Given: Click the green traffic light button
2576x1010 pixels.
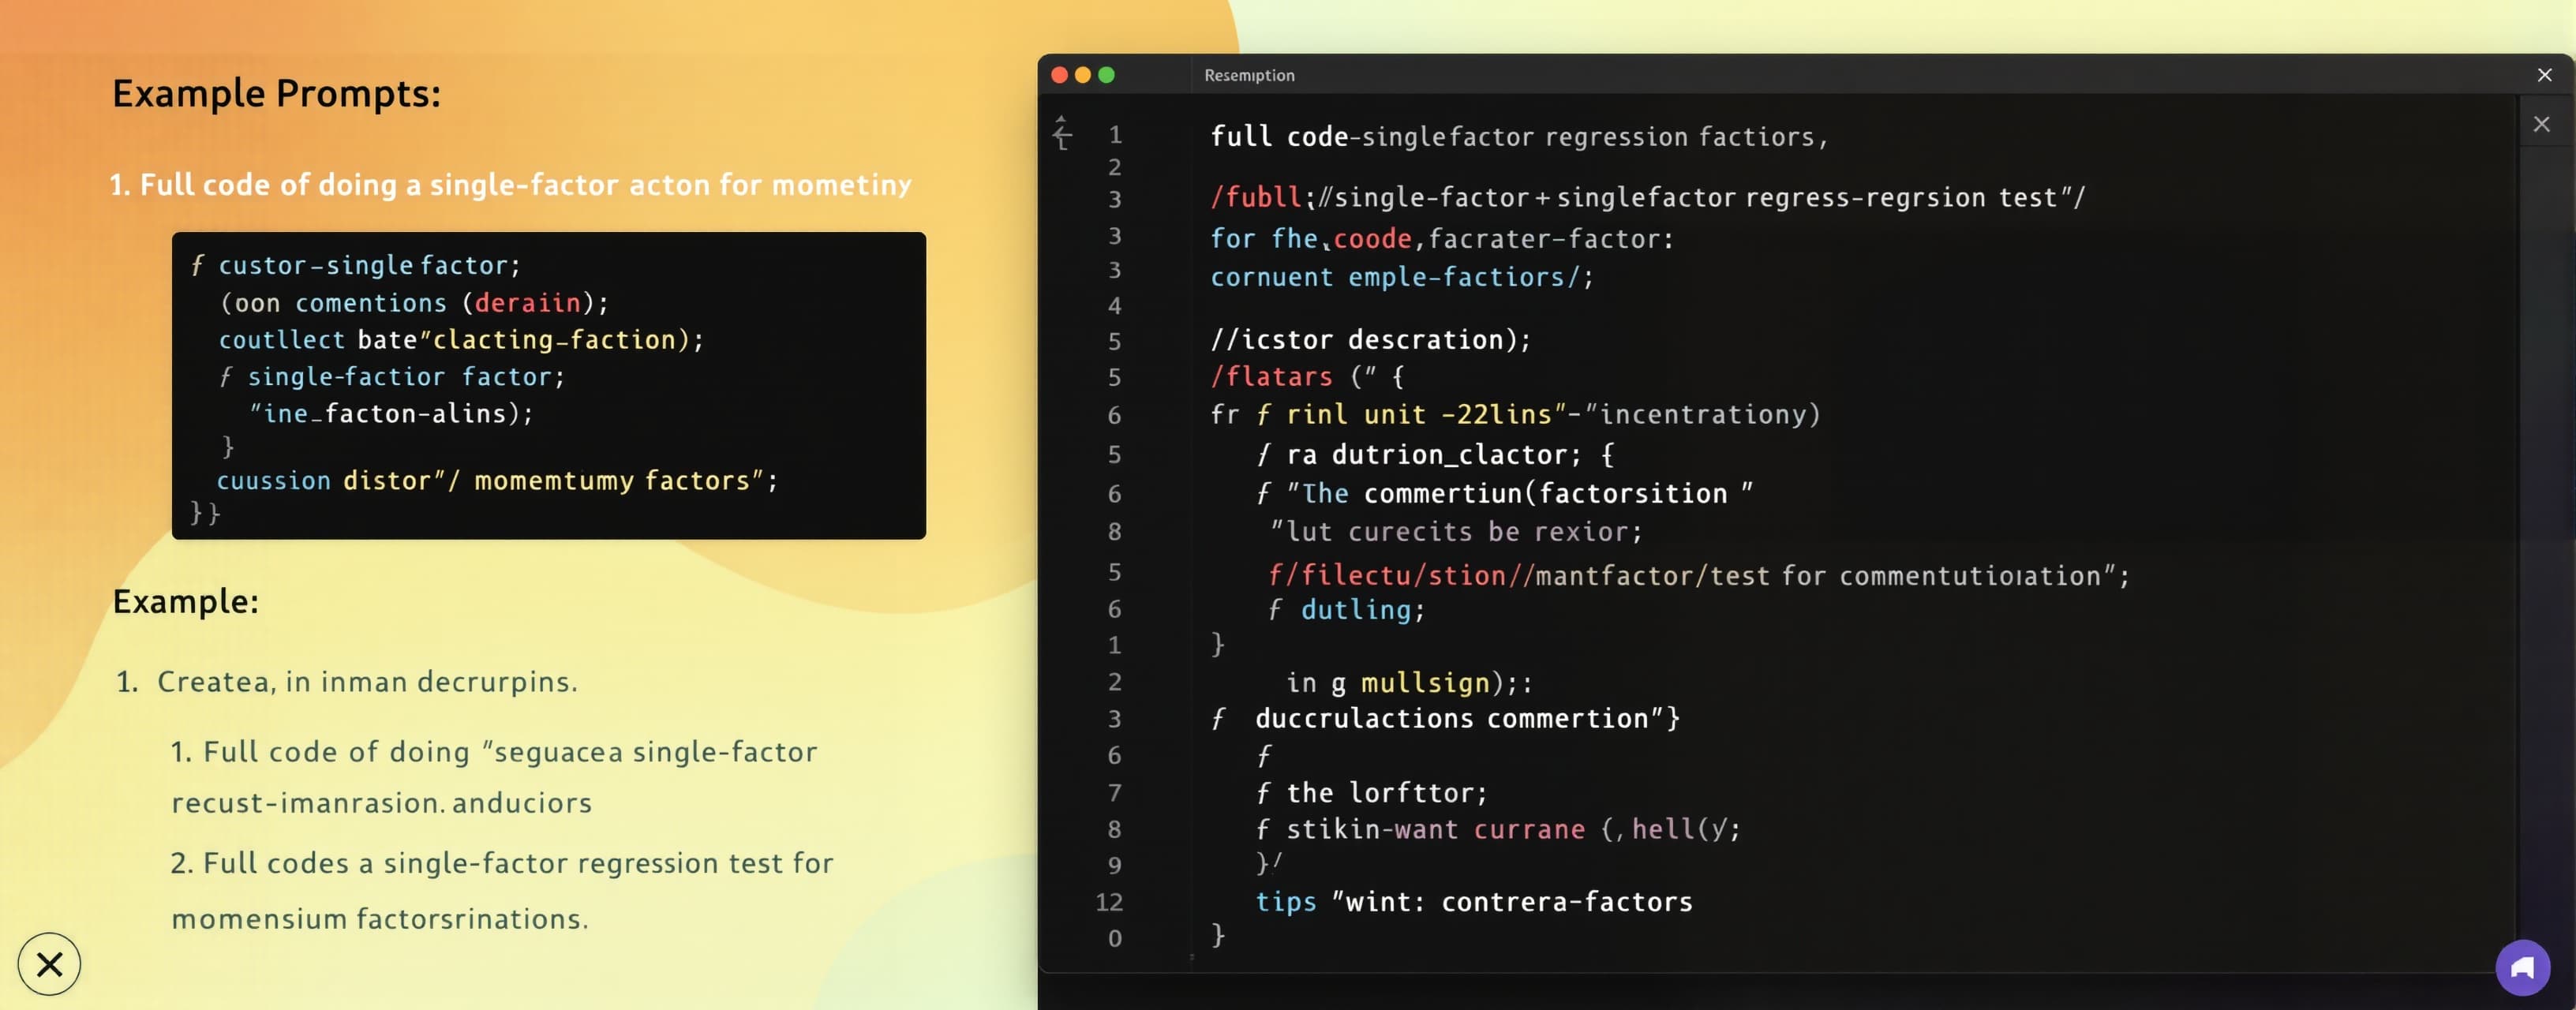Looking at the screenshot, I should tap(1106, 75).
